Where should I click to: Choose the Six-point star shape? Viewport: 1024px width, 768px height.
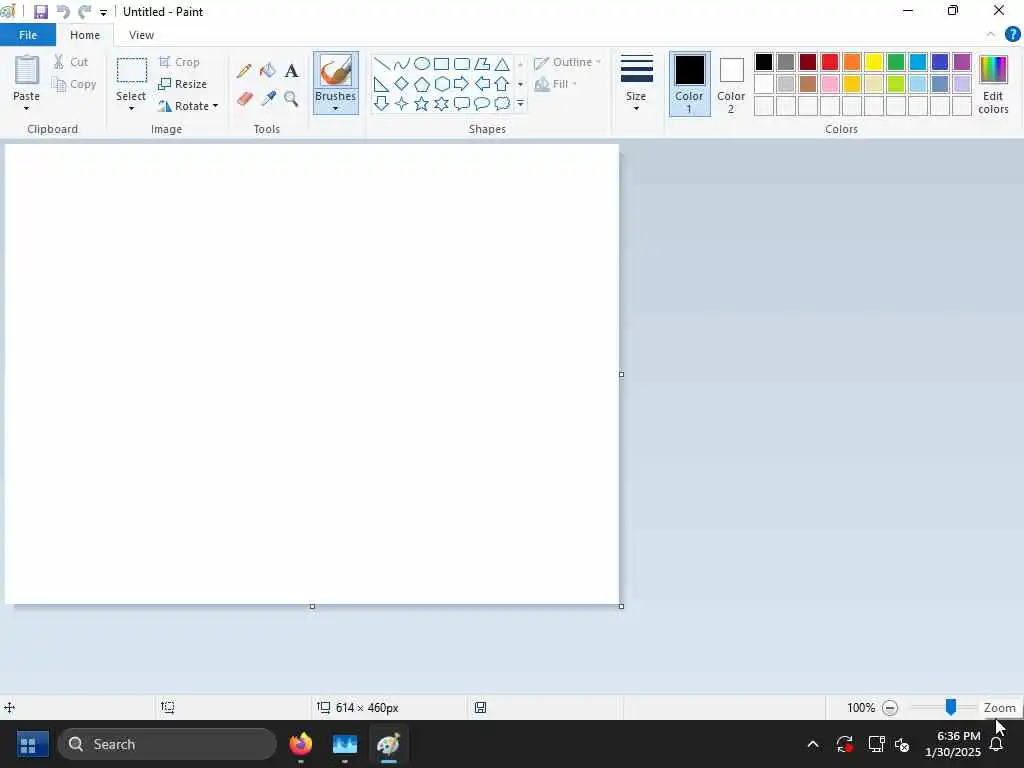[441, 104]
